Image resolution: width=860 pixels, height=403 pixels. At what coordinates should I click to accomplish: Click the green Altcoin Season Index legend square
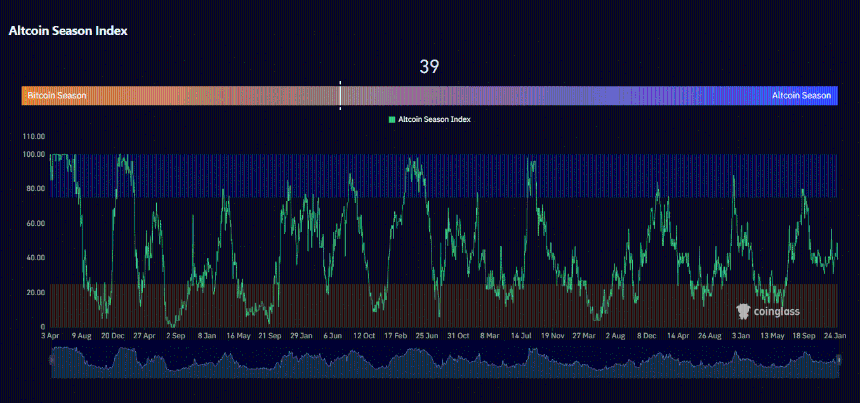[392, 119]
